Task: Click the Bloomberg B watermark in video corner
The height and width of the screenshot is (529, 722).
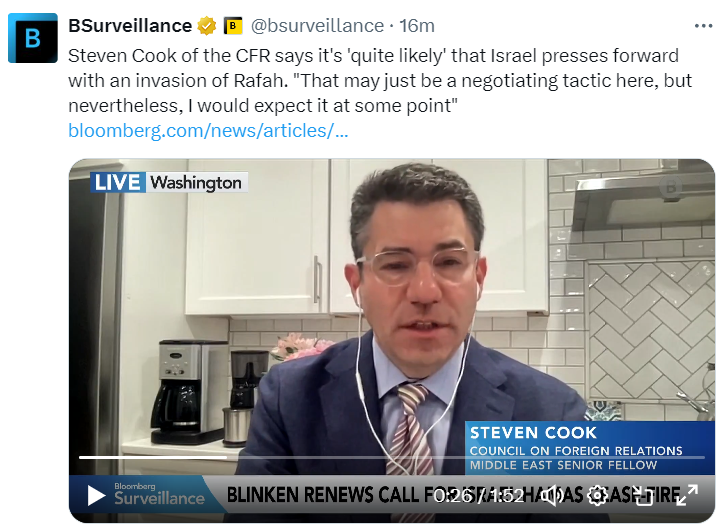Action: click(671, 187)
